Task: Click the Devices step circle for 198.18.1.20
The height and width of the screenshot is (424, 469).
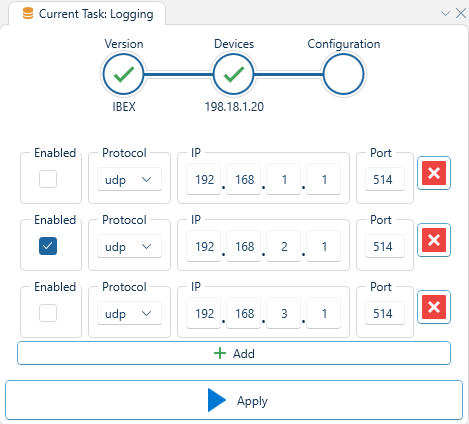Action: (x=234, y=74)
